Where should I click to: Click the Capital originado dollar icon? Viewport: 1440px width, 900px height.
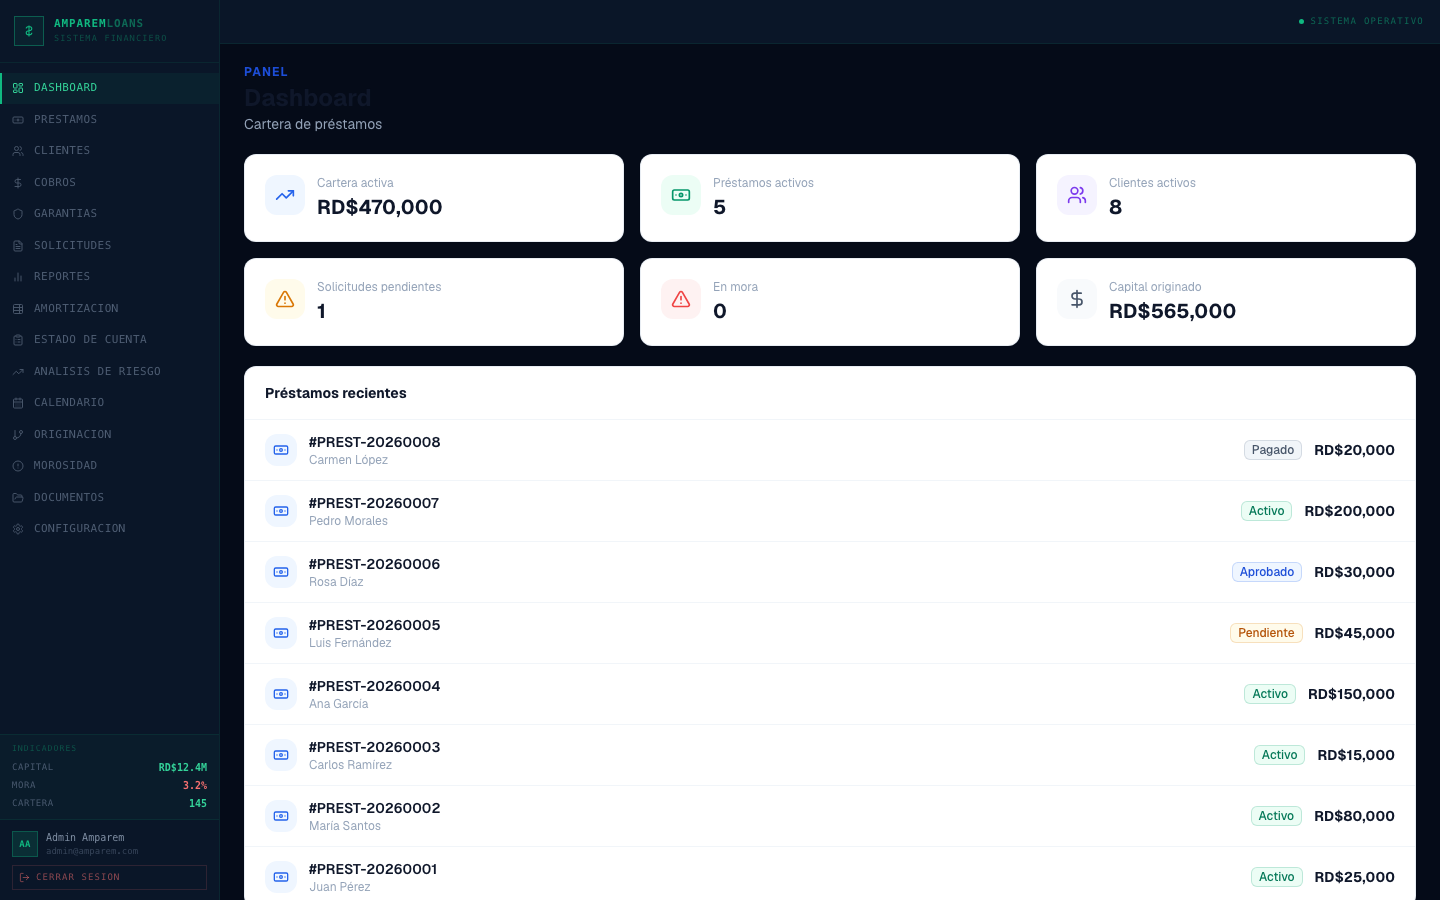click(1077, 299)
